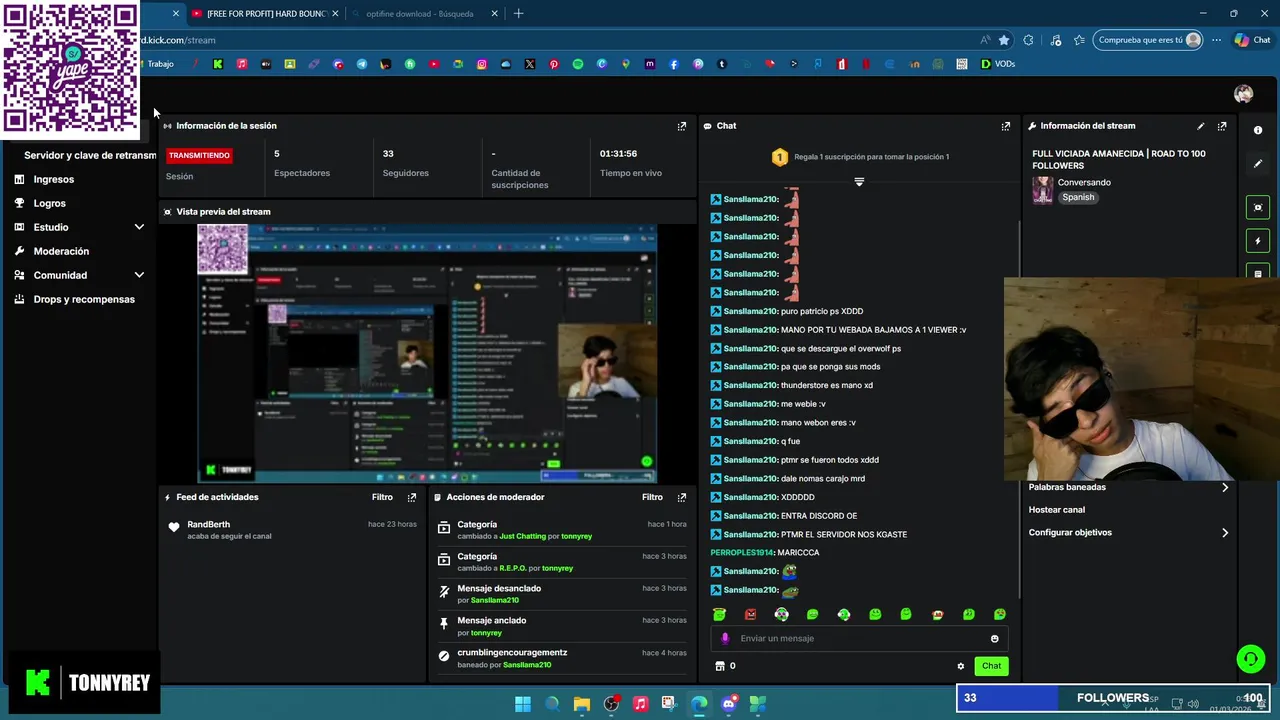The height and width of the screenshot is (720, 1280).
Task: Insert the red angry emote
Action: click(x=750, y=614)
